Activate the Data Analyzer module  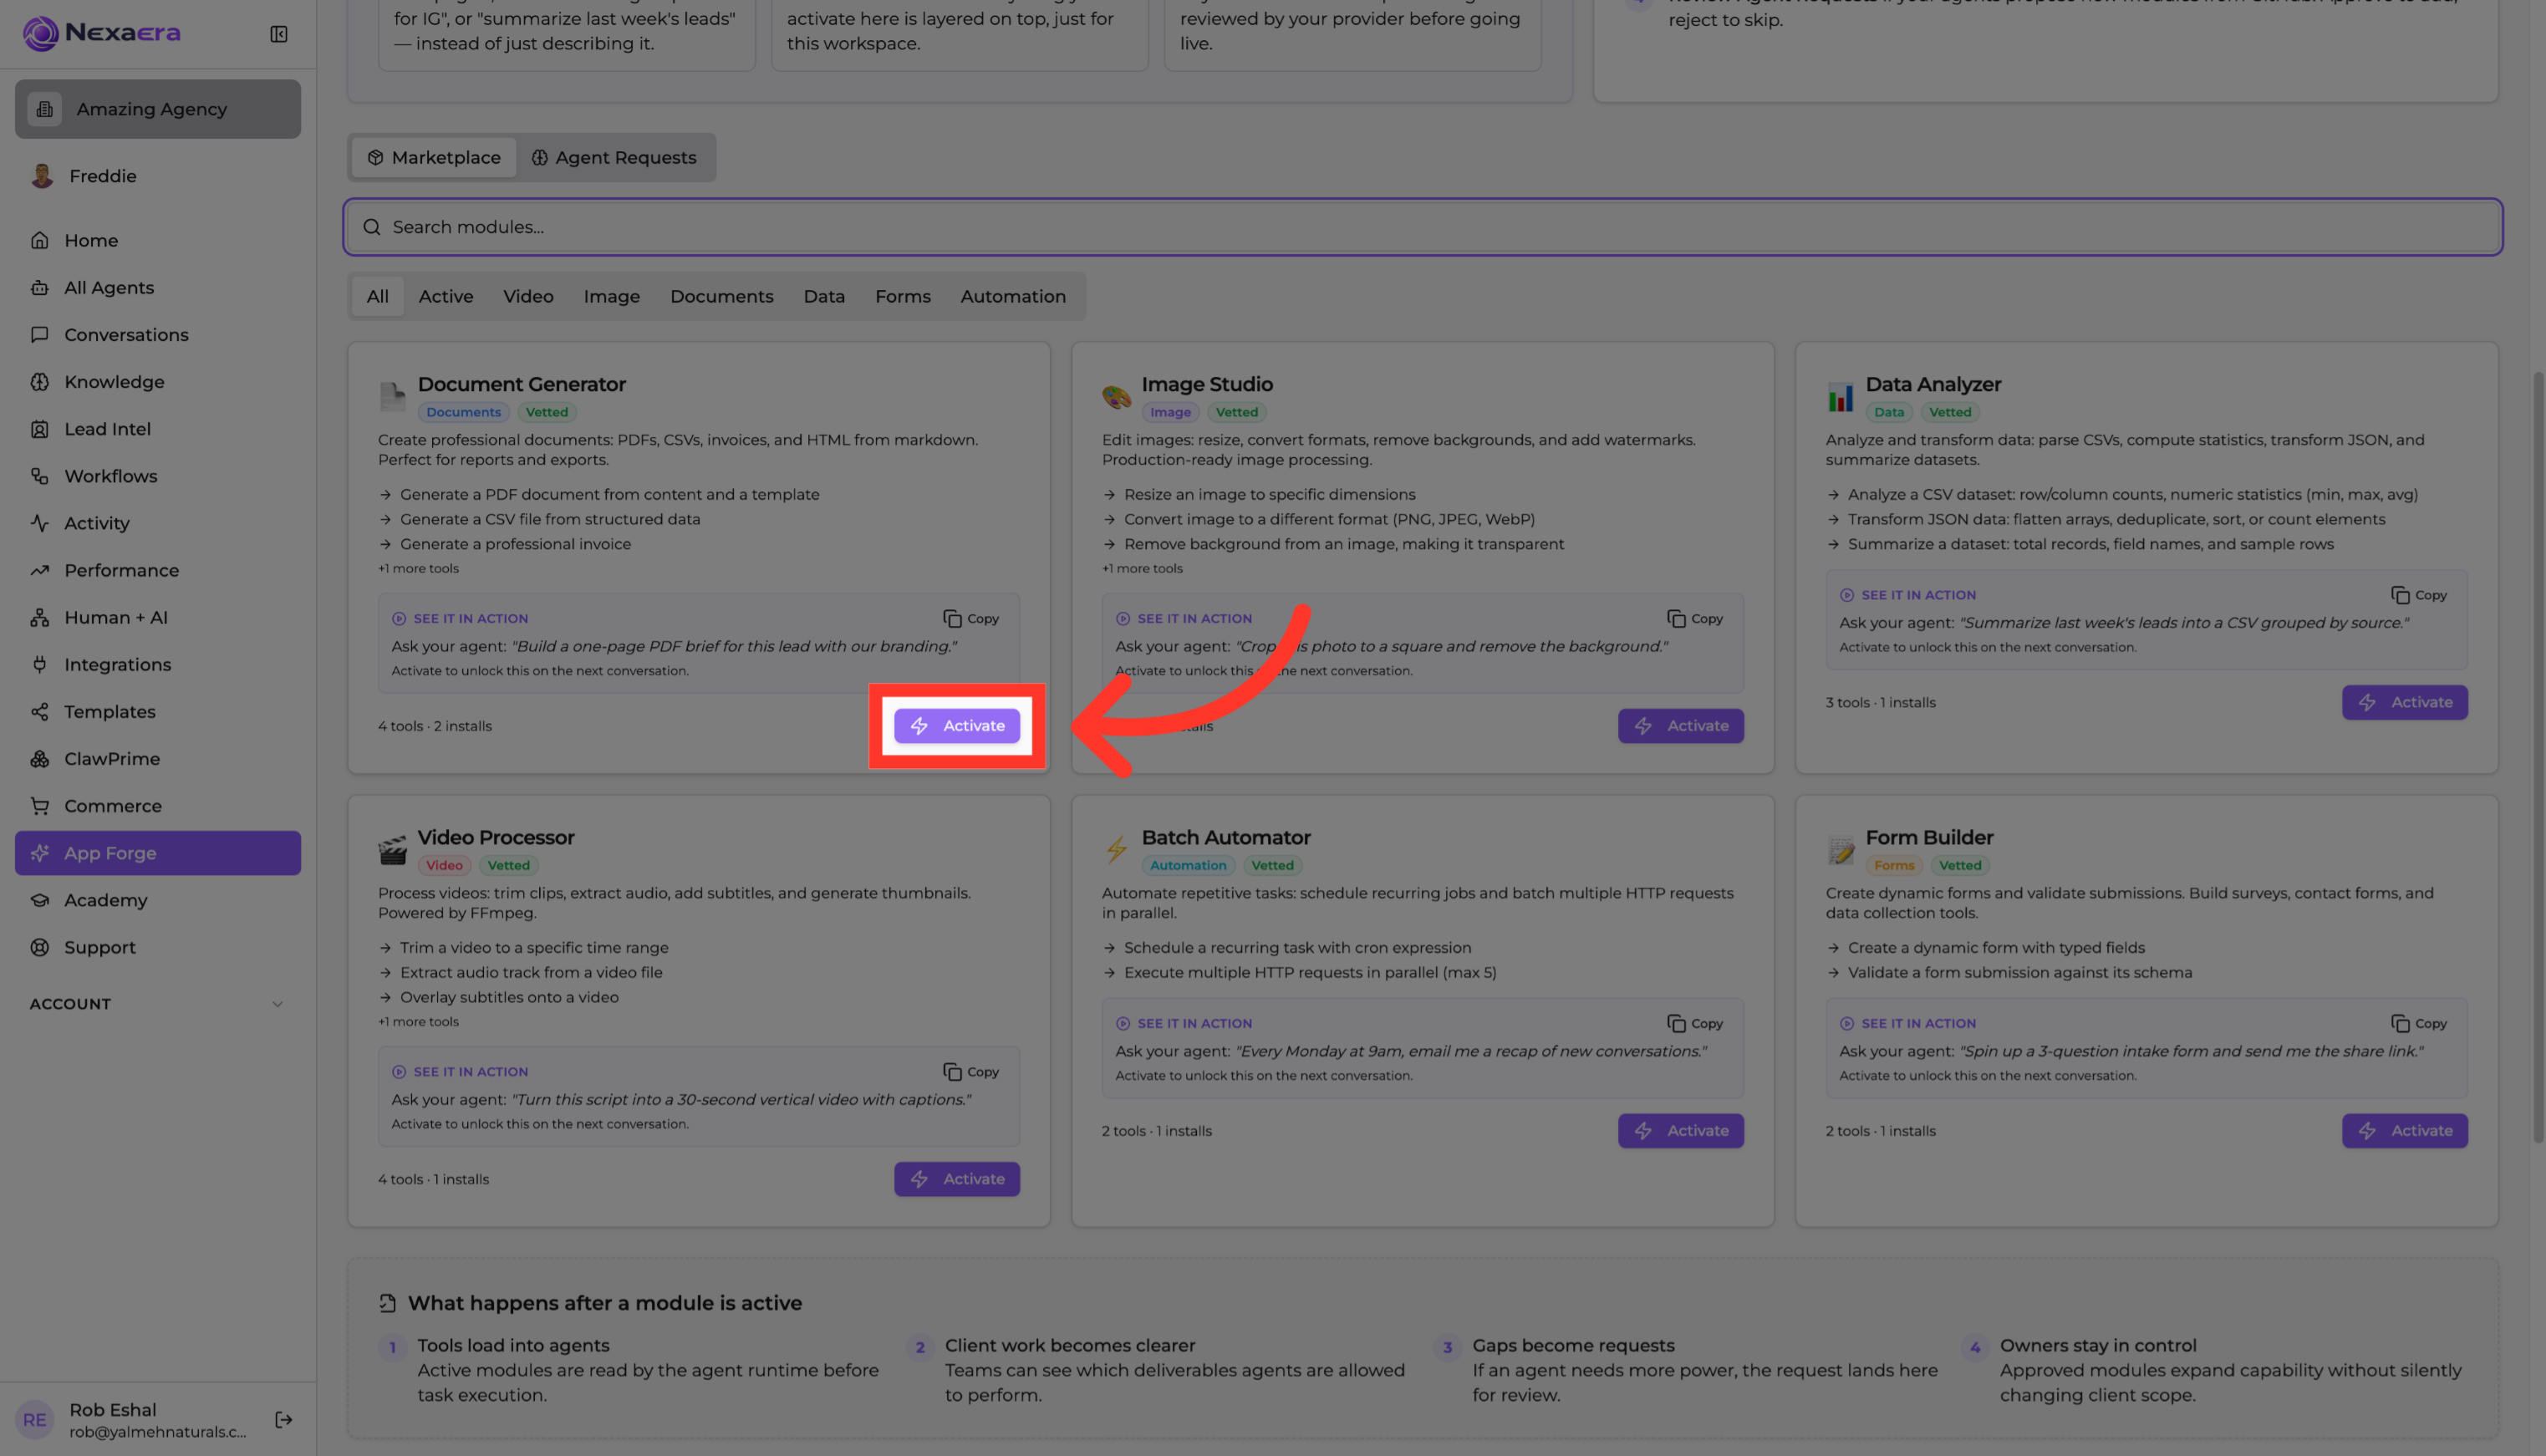coord(2405,701)
